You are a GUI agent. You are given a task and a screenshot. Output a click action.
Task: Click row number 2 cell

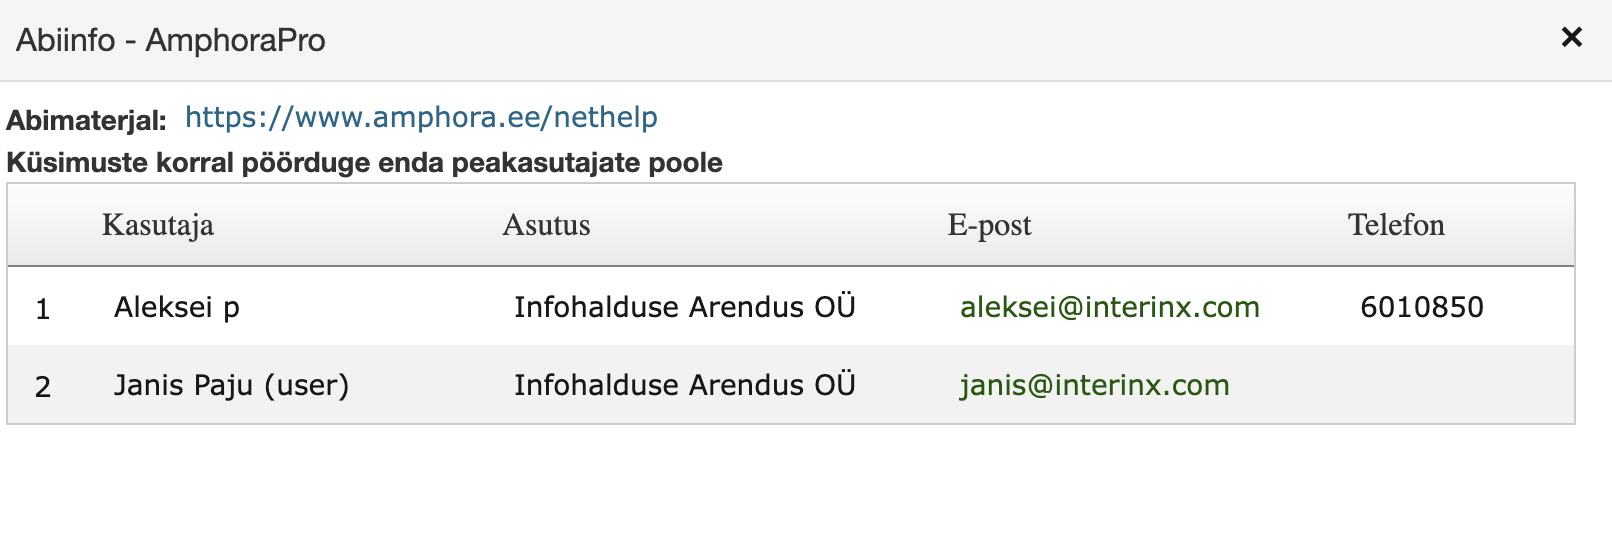[43, 386]
